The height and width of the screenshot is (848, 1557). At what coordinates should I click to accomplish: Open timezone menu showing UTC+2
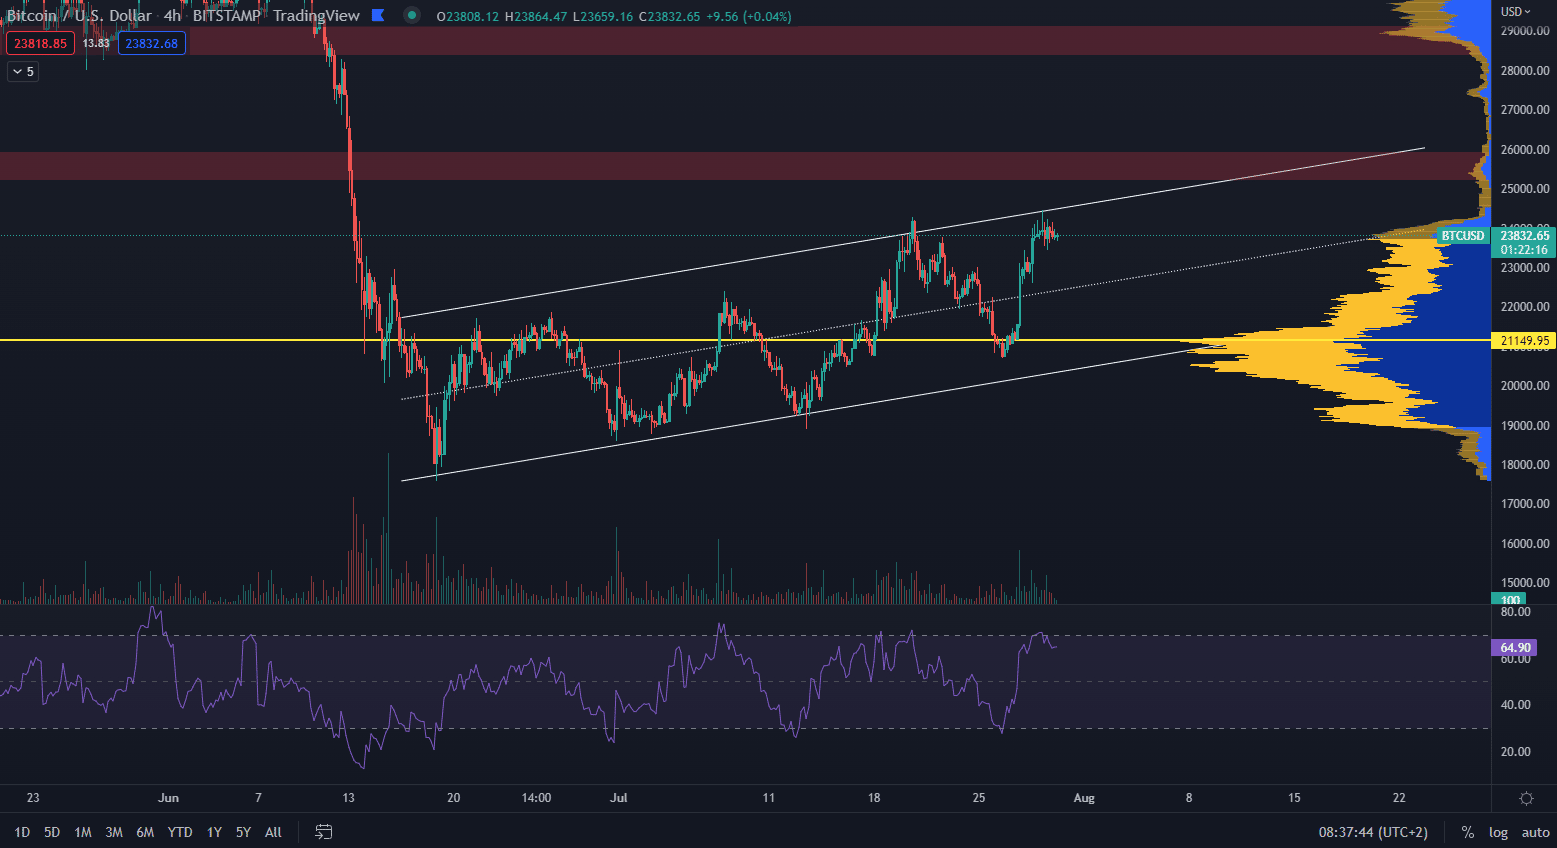[x=1373, y=832]
